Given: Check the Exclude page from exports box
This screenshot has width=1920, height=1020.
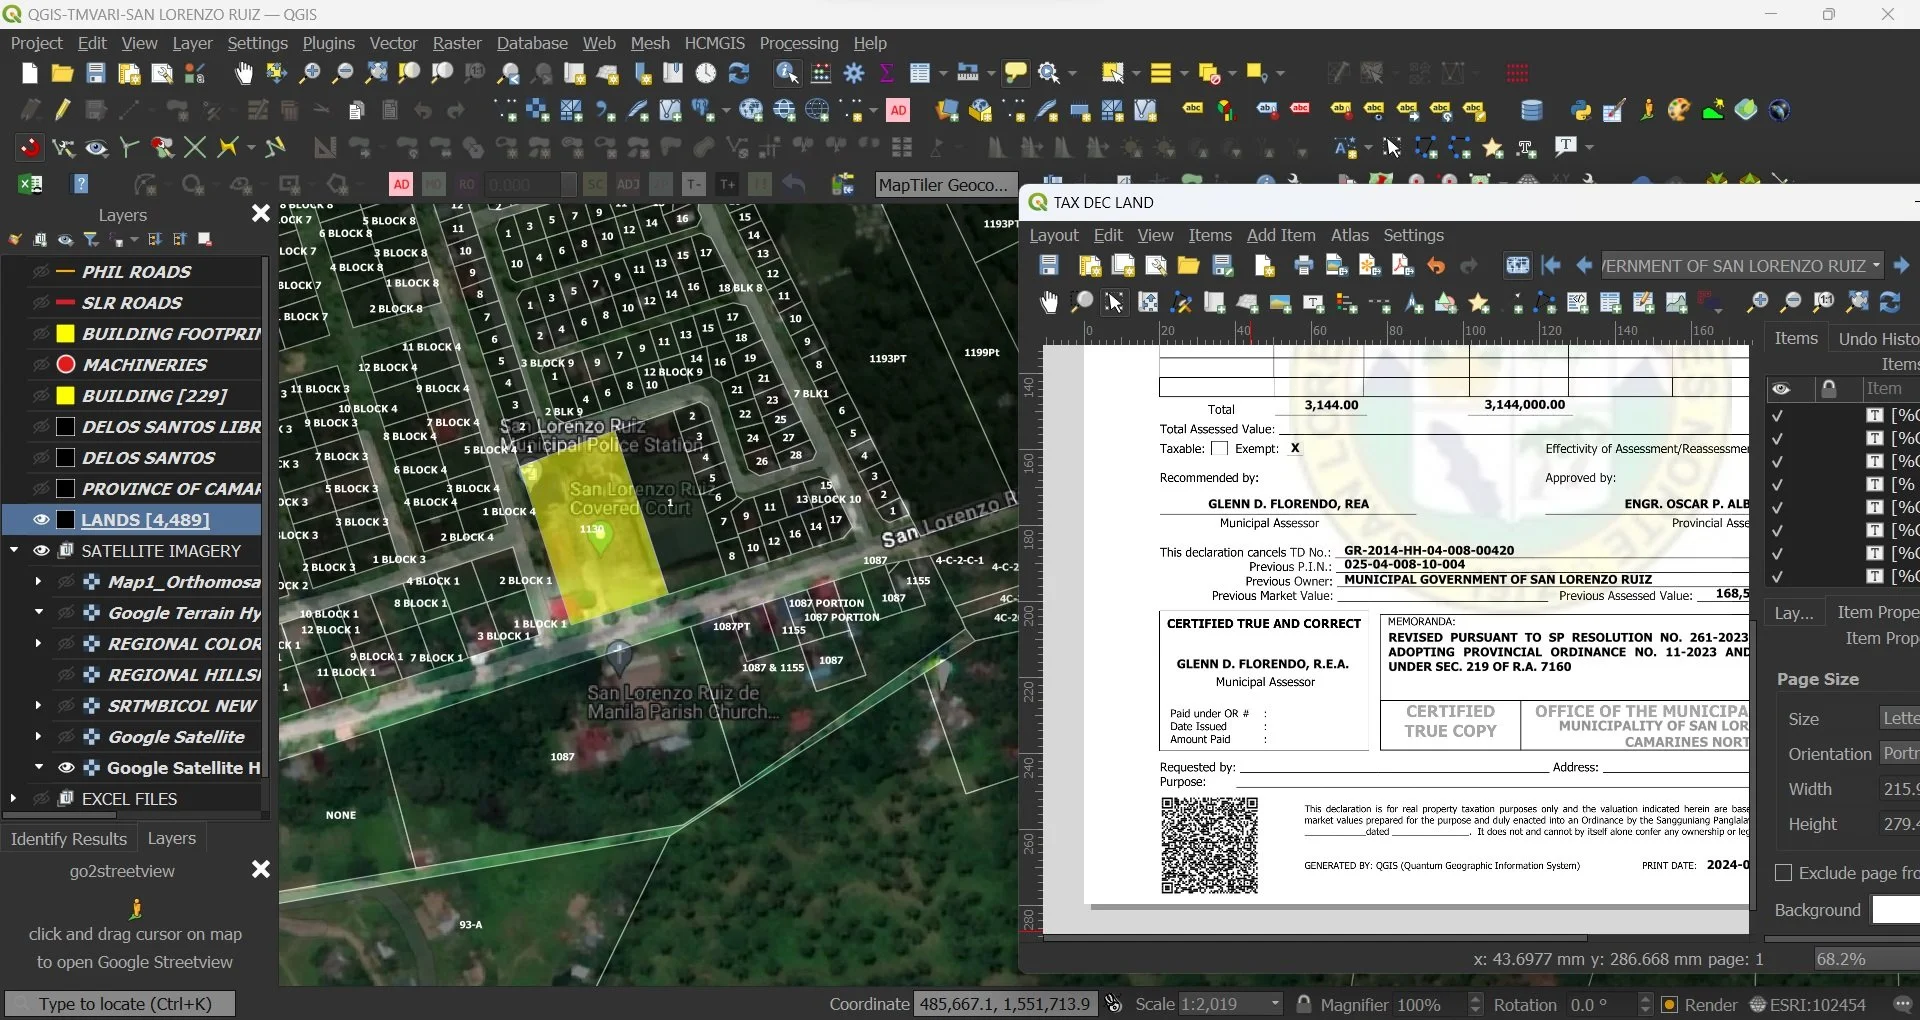Looking at the screenshot, I should point(1782,873).
